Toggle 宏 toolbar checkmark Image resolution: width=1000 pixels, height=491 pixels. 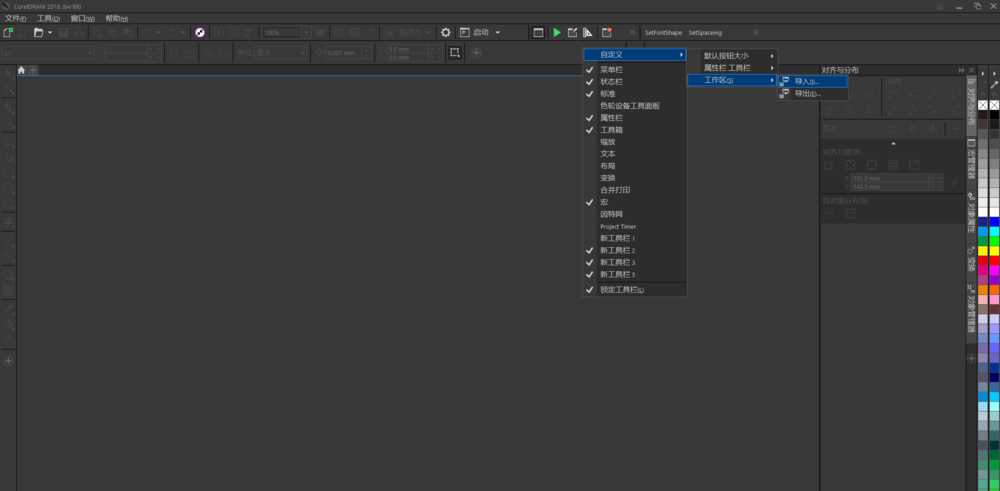pos(589,202)
